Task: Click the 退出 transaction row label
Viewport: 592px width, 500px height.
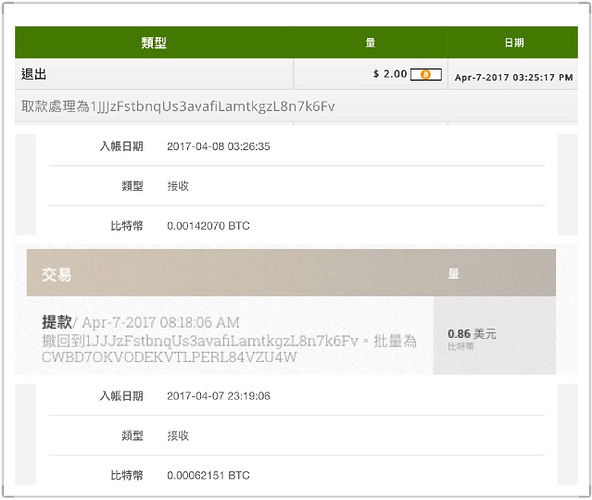Action: [x=34, y=74]
